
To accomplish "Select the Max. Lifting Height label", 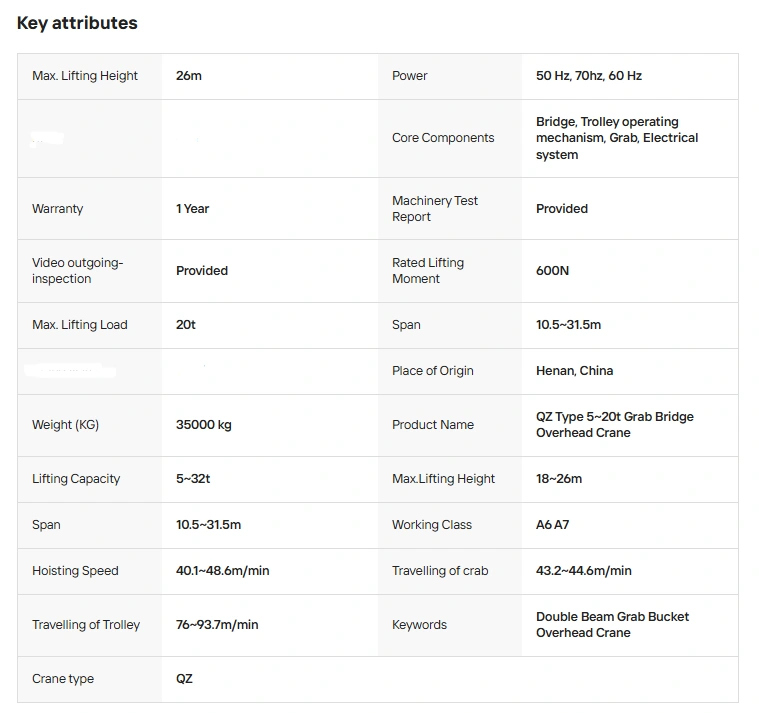I will point(85,76).
